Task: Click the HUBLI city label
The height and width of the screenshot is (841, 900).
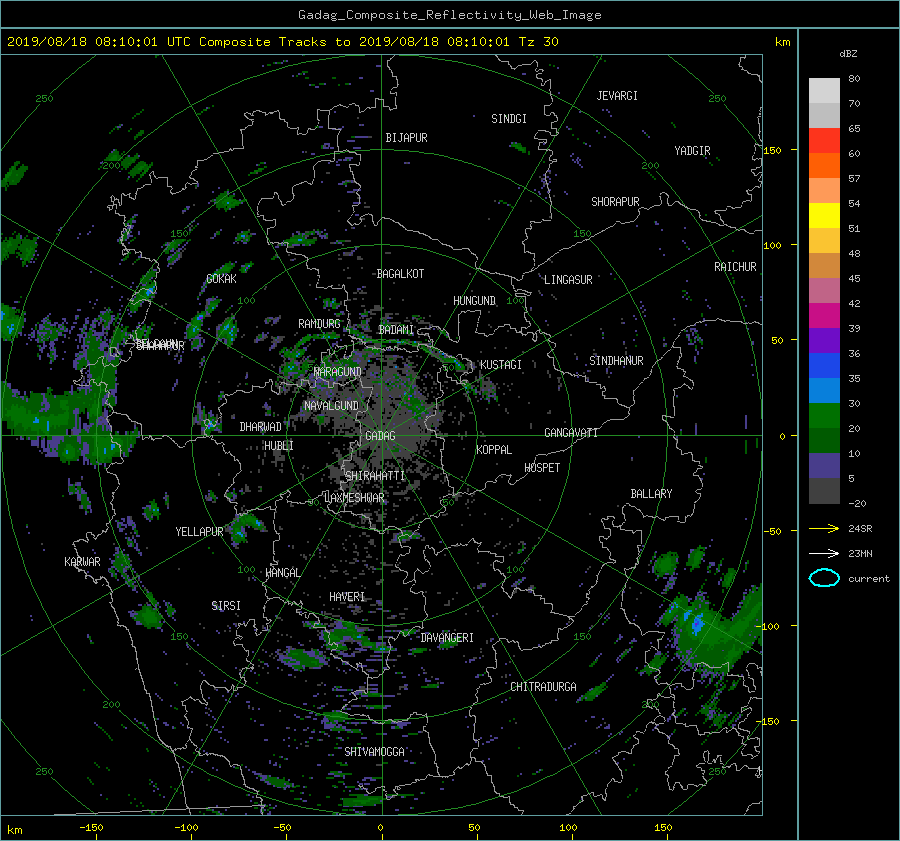Action: point(279,445)
